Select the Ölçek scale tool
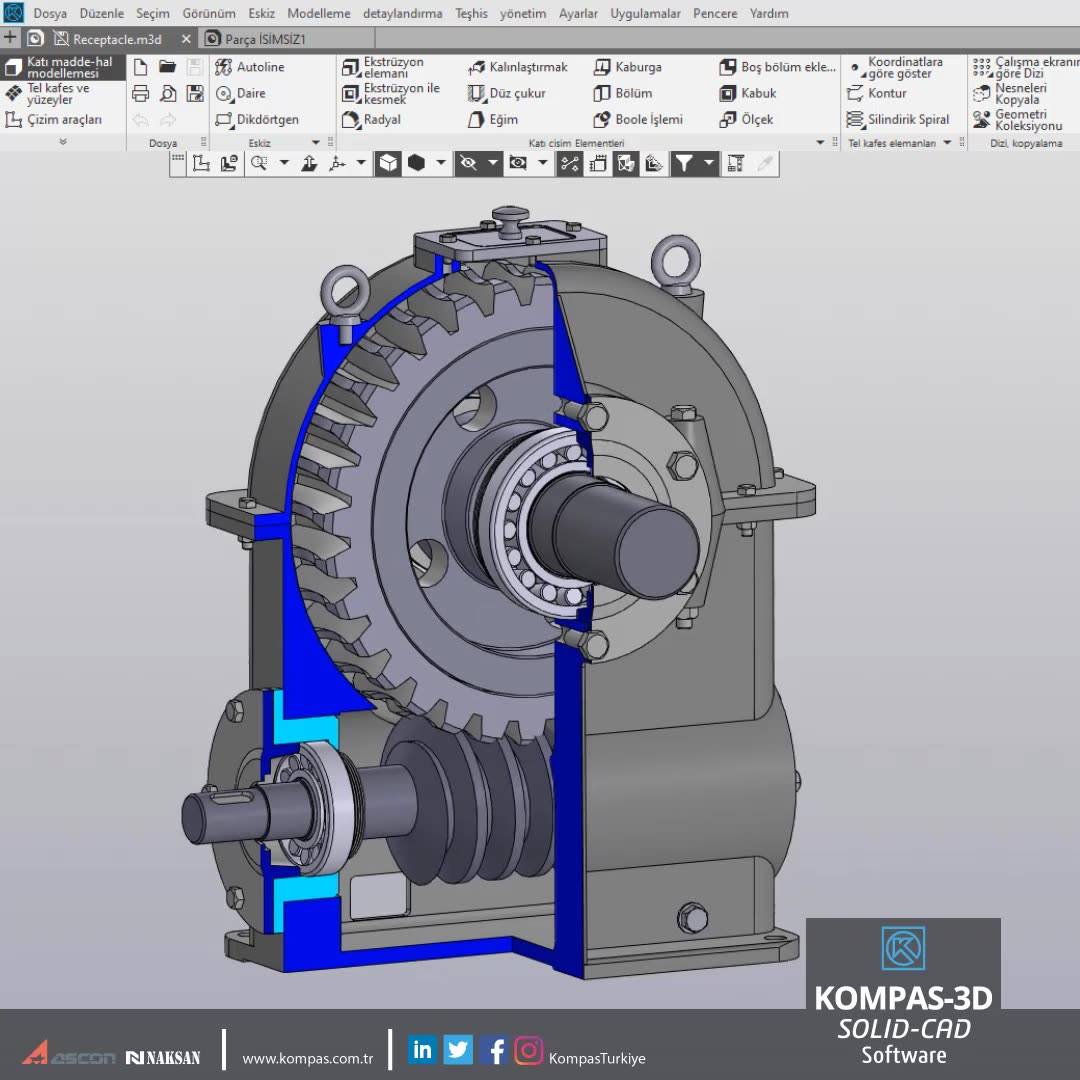1080x1080 pixels. pyautogui.click(x=746, y=119)
